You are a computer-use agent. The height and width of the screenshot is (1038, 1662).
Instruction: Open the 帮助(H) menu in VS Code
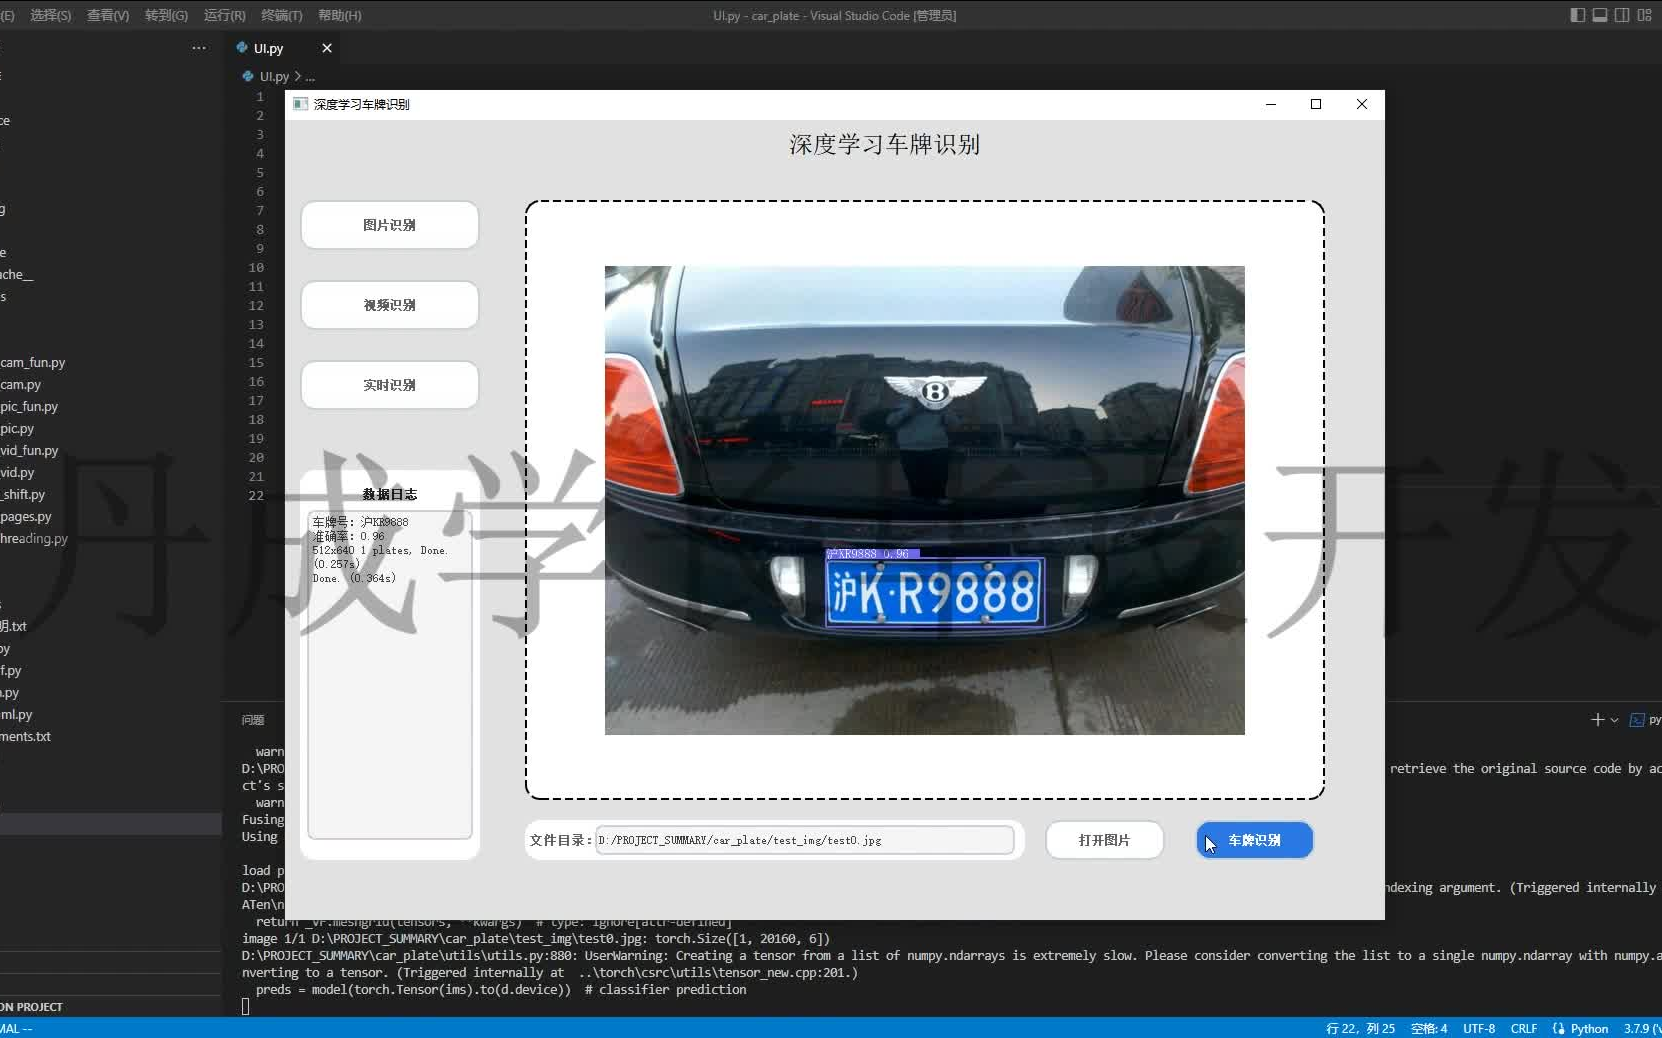tap(340, 15)
